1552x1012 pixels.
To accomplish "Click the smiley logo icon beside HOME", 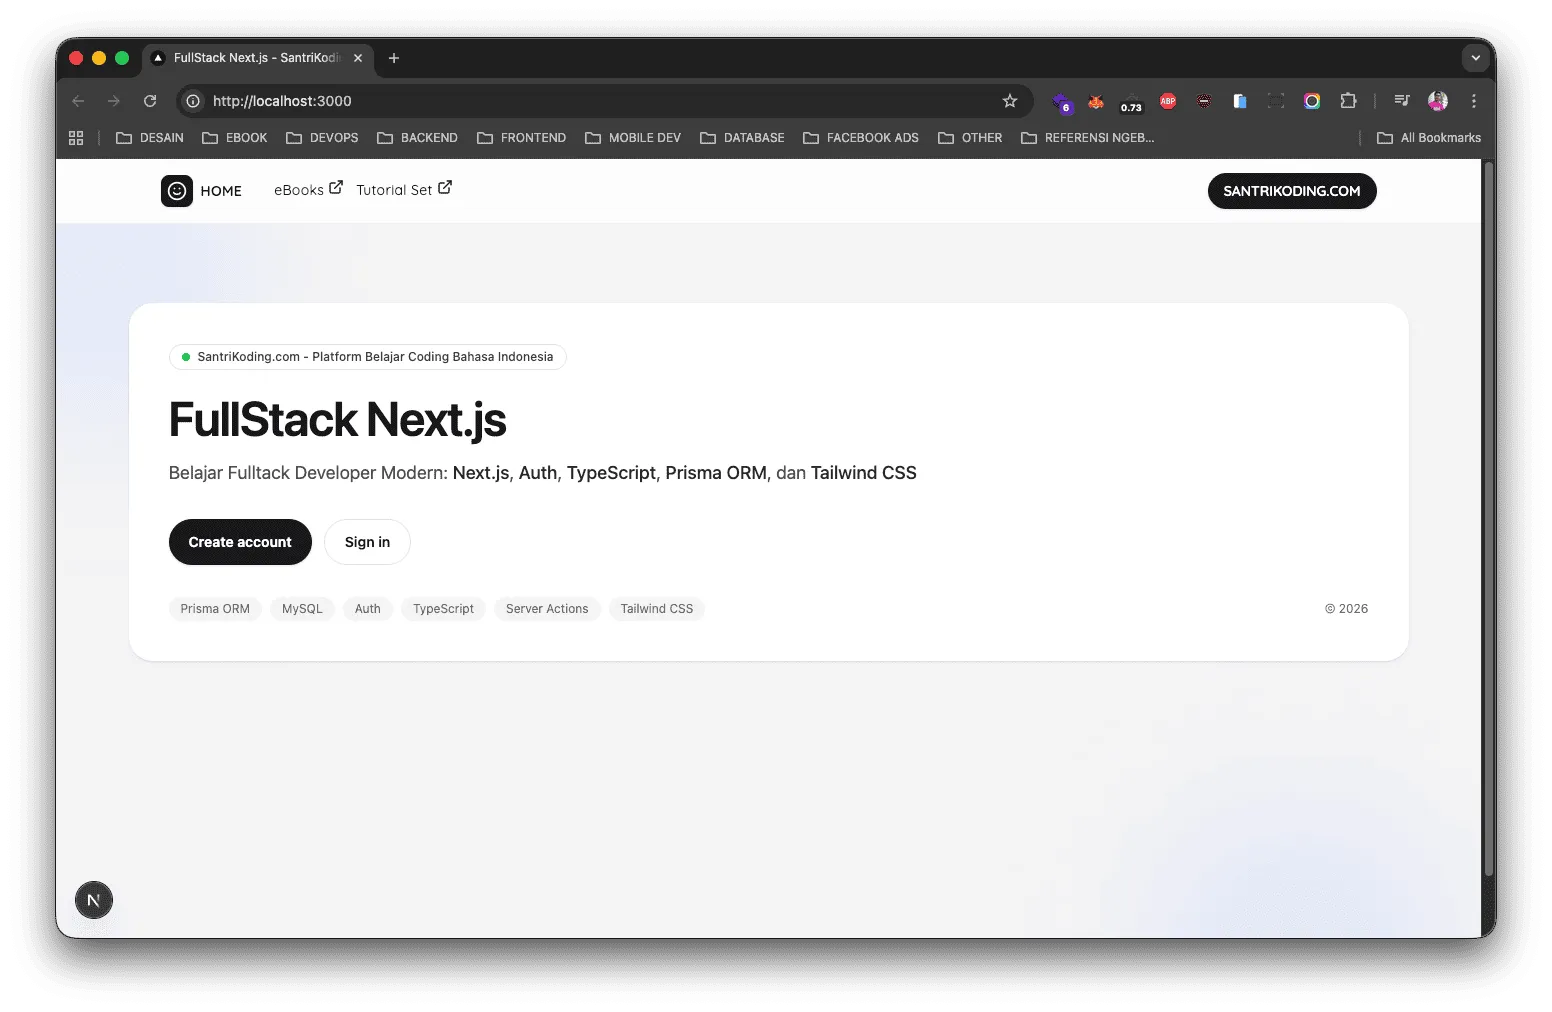I will [177, 191].
